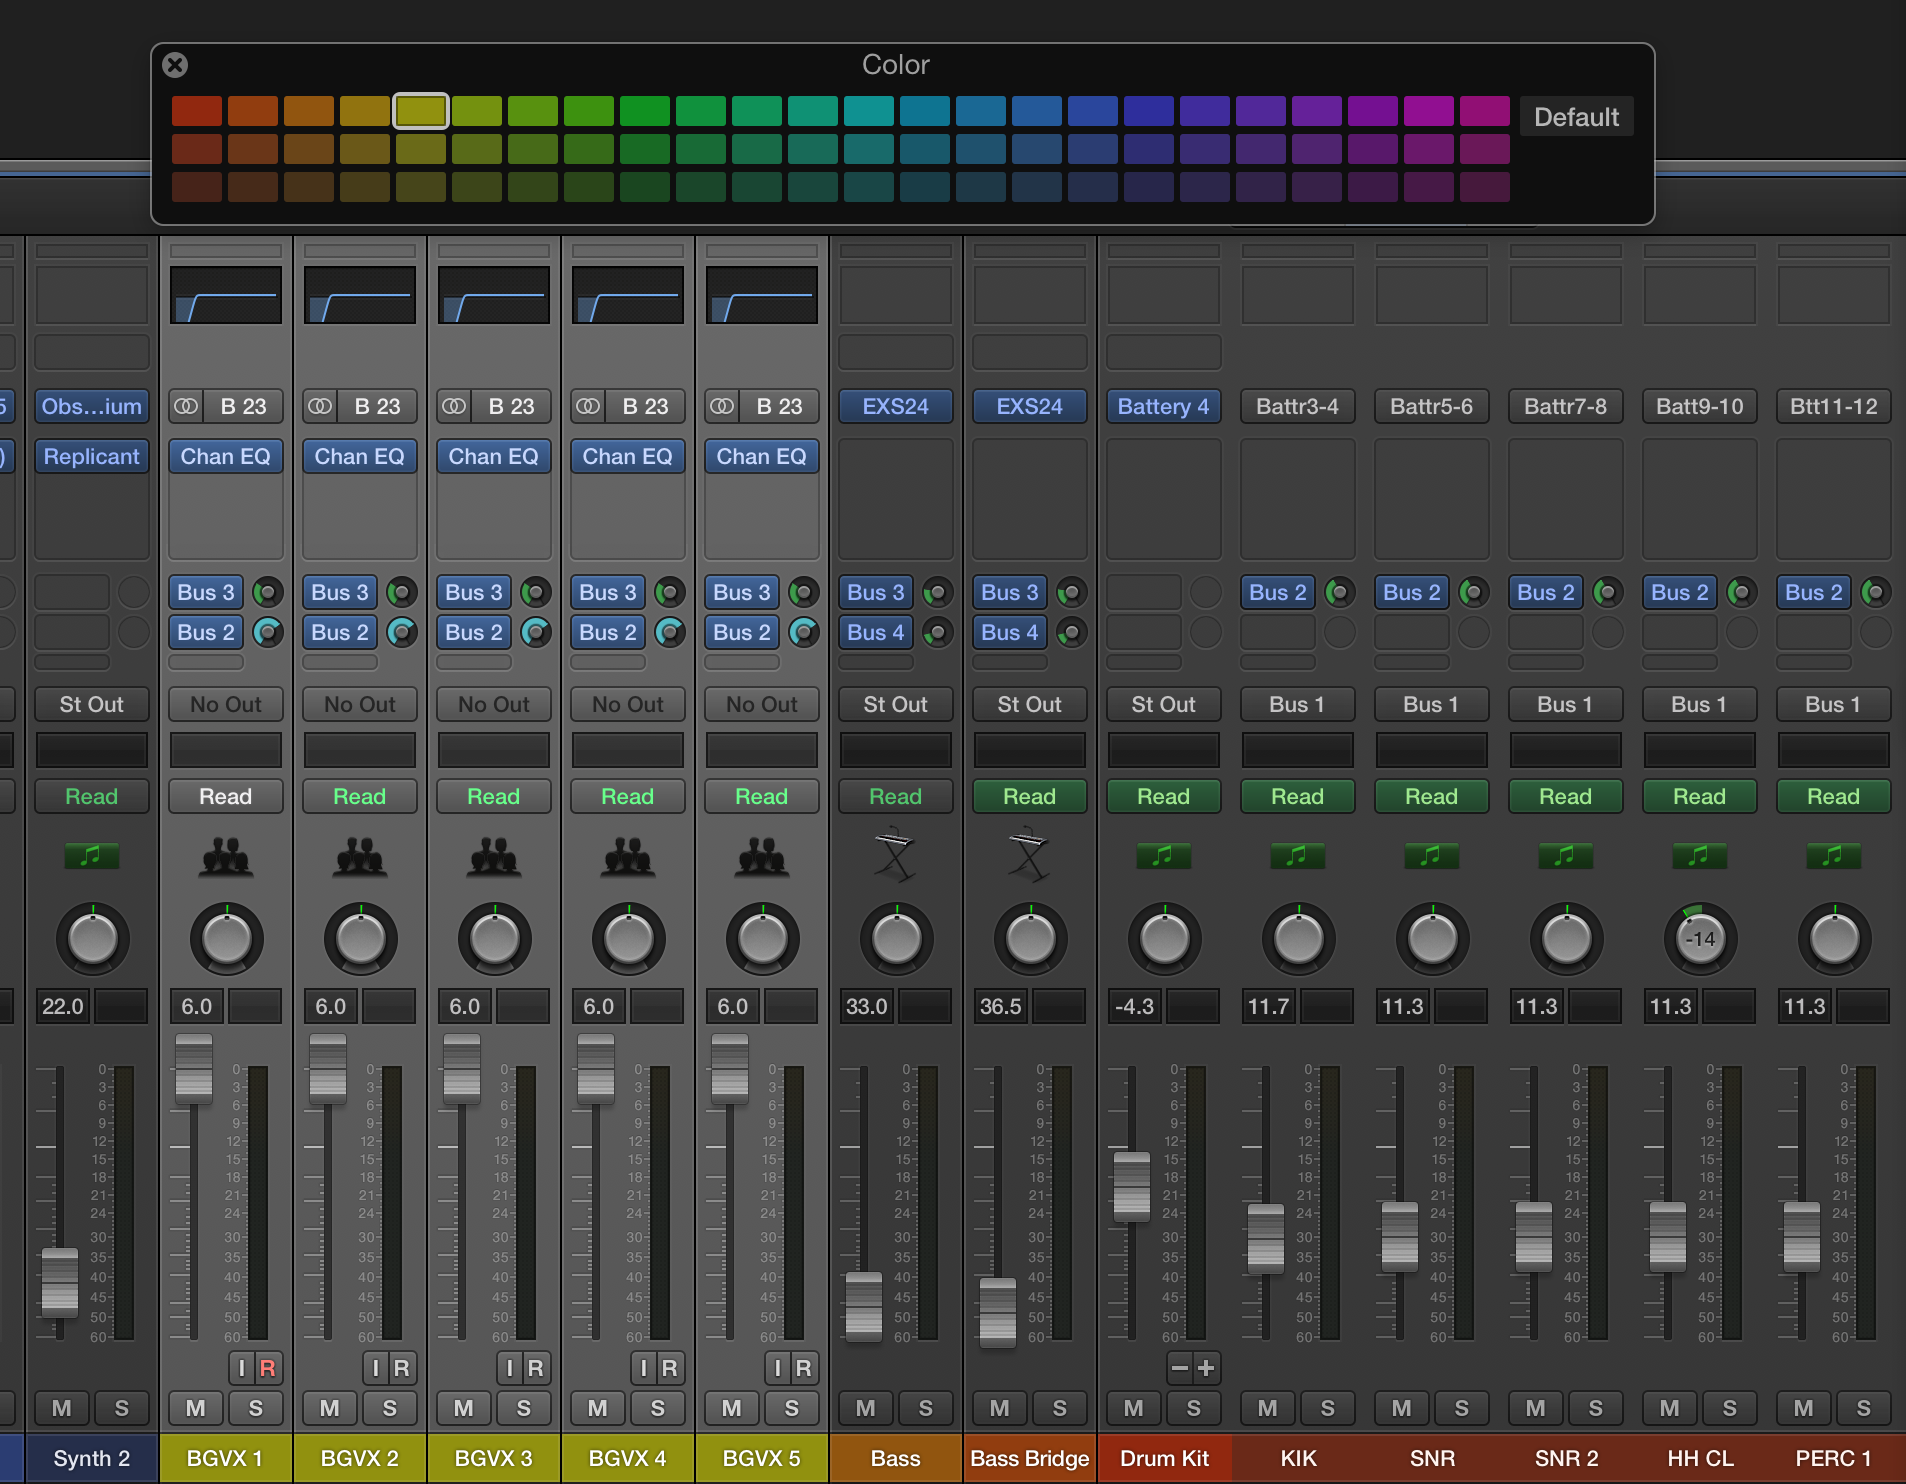Open the Read automation mode menu on Drum Kit

pyautogui.click(x=1163, y=796)
